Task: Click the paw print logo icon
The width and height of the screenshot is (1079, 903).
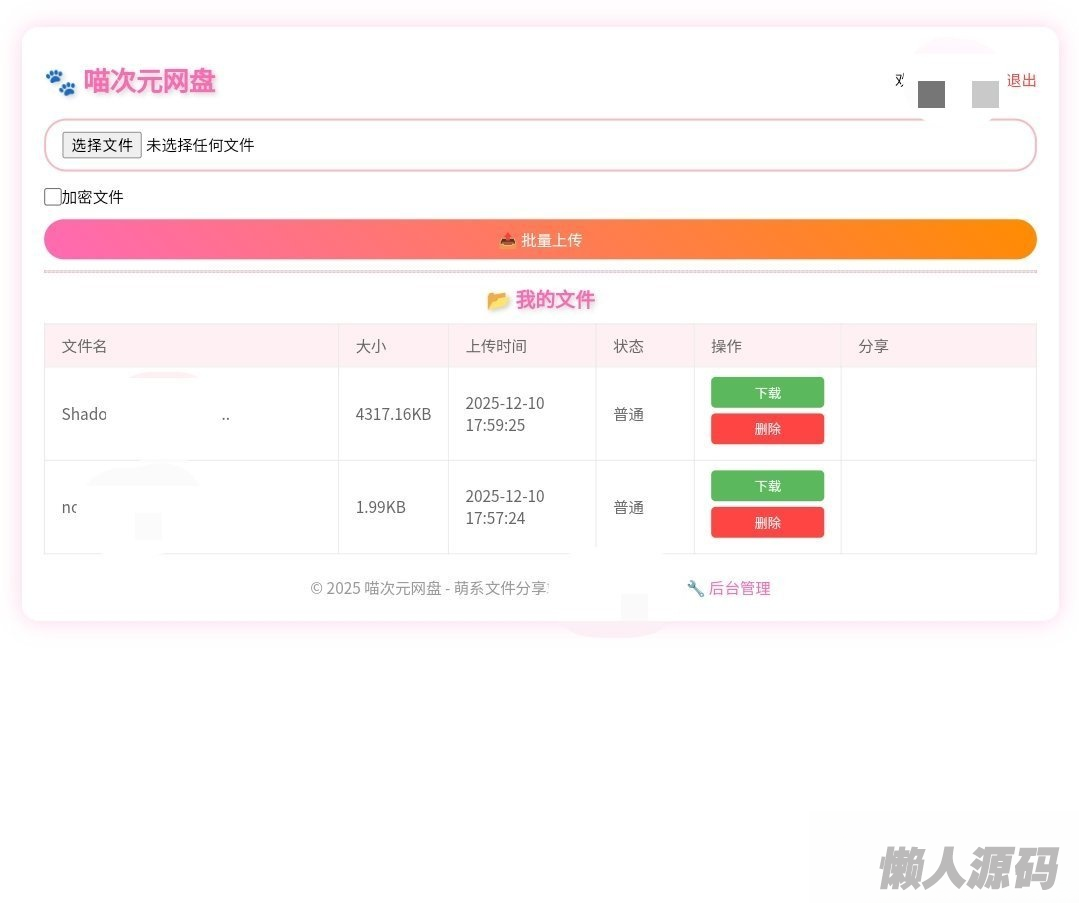Action: tap(60, 82)
